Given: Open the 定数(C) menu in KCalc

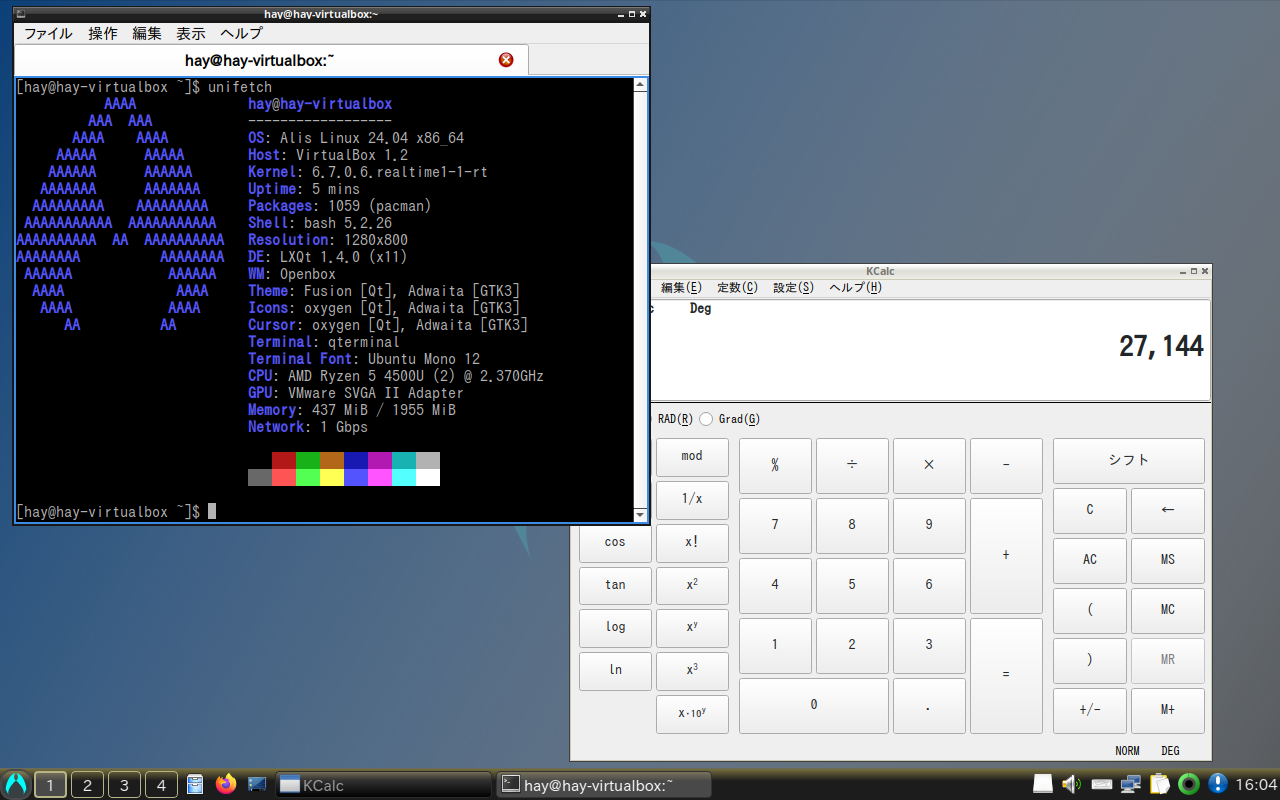Looking at the screenshot, I should (x=737, y=288).
